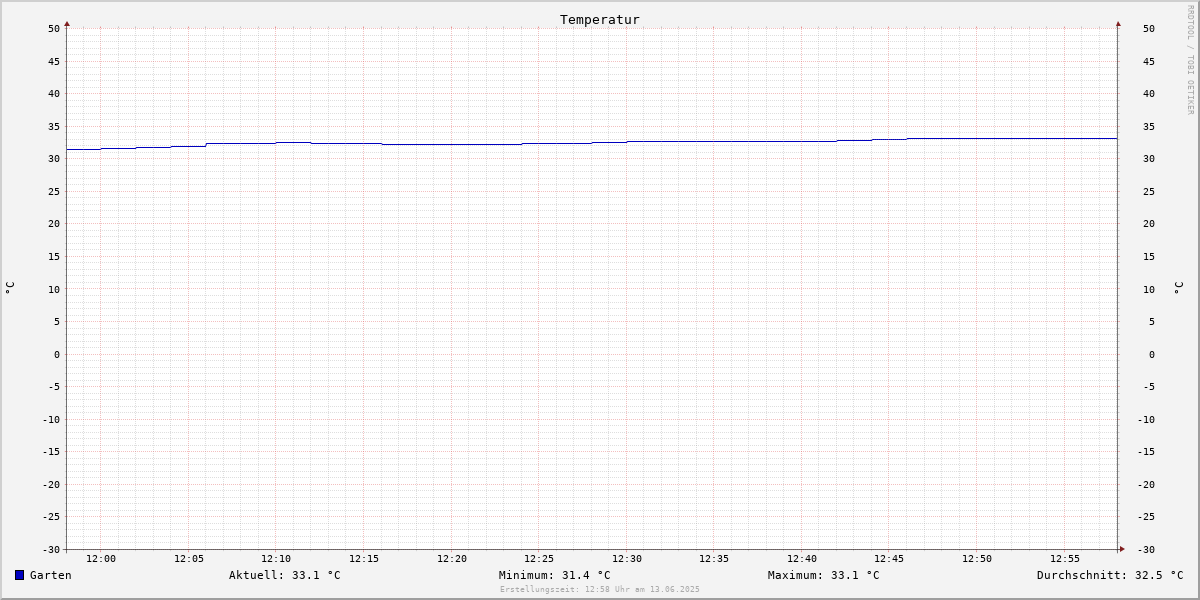The width and height of the screenshot is (1200, 600).
Task: Click the 12:20 time axis label
Action: click(x=452, y=559)
